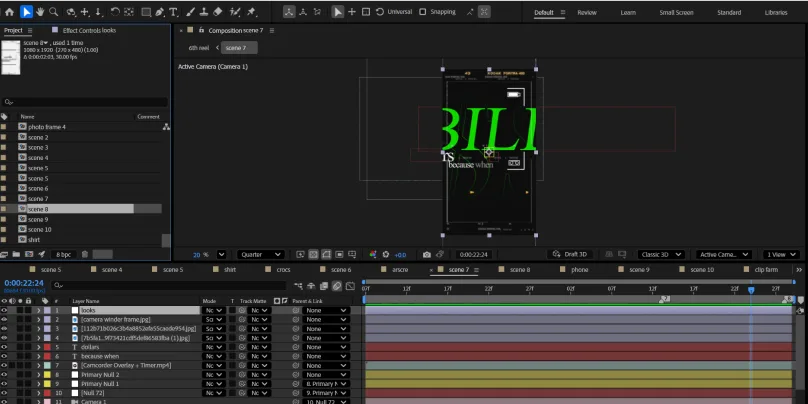Click the red label swatch of dollars layer

(47, 347)
